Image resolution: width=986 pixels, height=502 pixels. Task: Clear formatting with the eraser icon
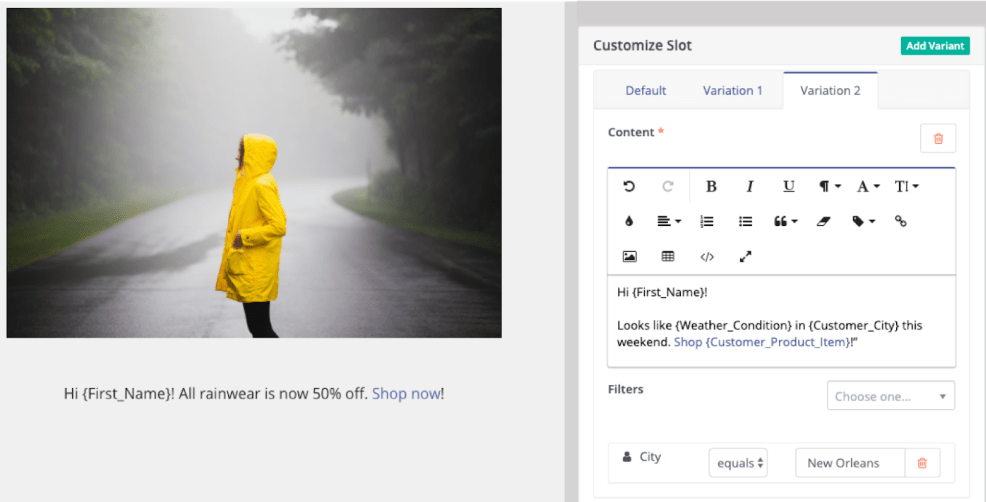(823, 222)
